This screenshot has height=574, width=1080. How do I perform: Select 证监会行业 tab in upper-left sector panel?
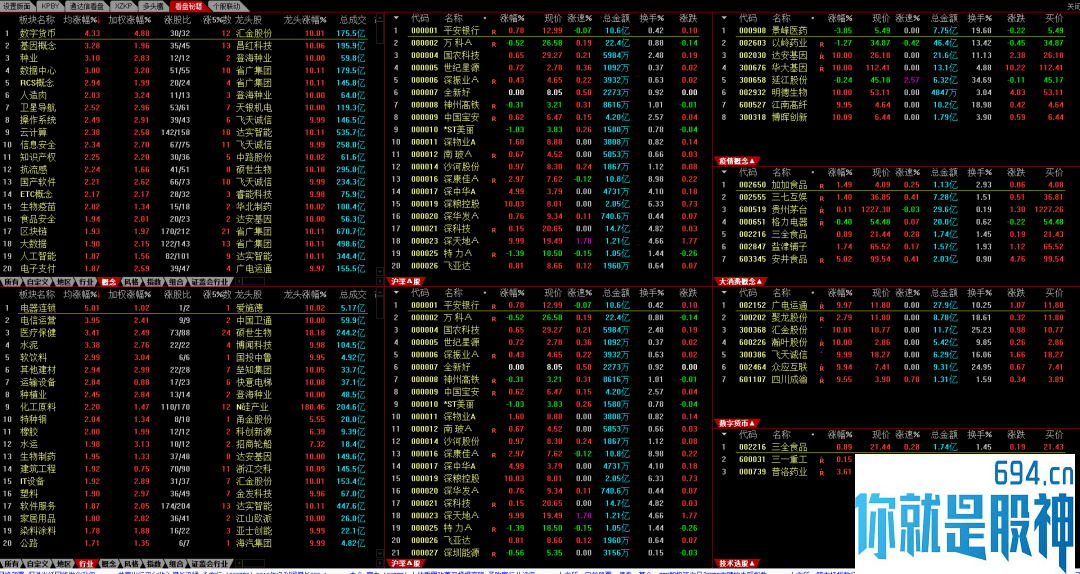point(209,282)
